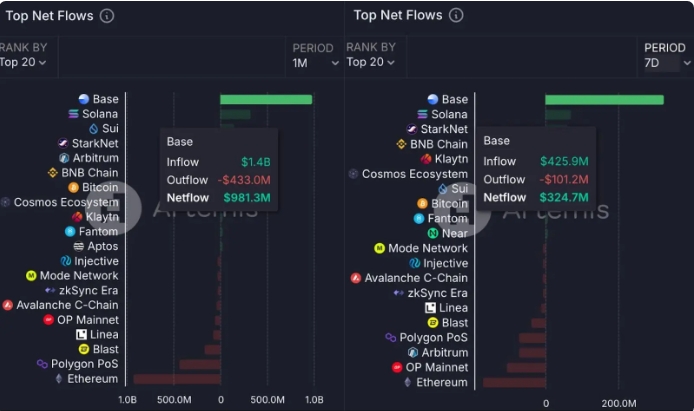This screenshot has height=411, width=694.
Task: Click the BNB Chain icon in 1M chart
Action: click(53, 173)
